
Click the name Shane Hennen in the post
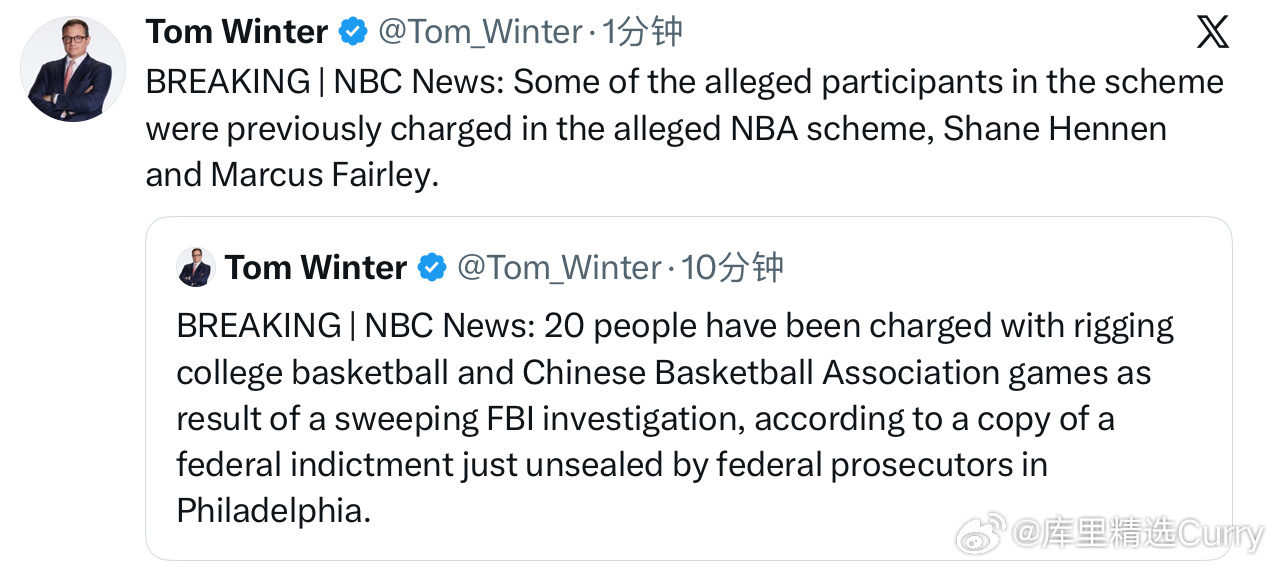tap(1055, 129)
